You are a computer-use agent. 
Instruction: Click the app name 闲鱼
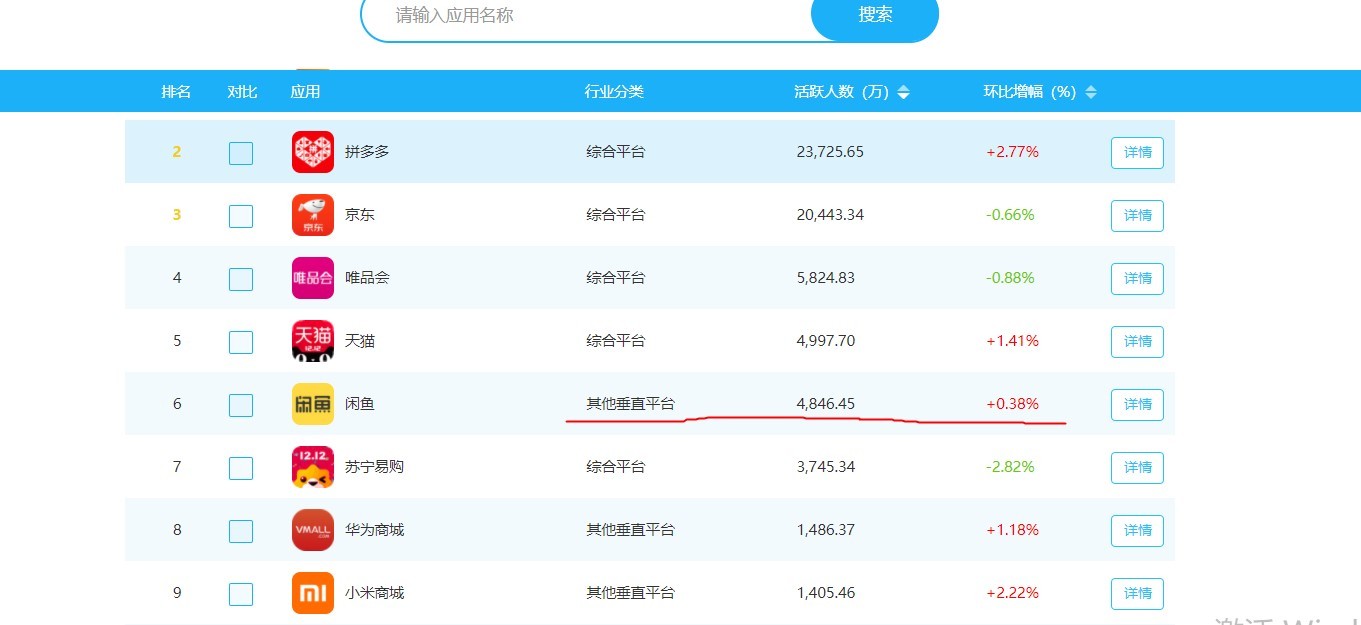360,404
